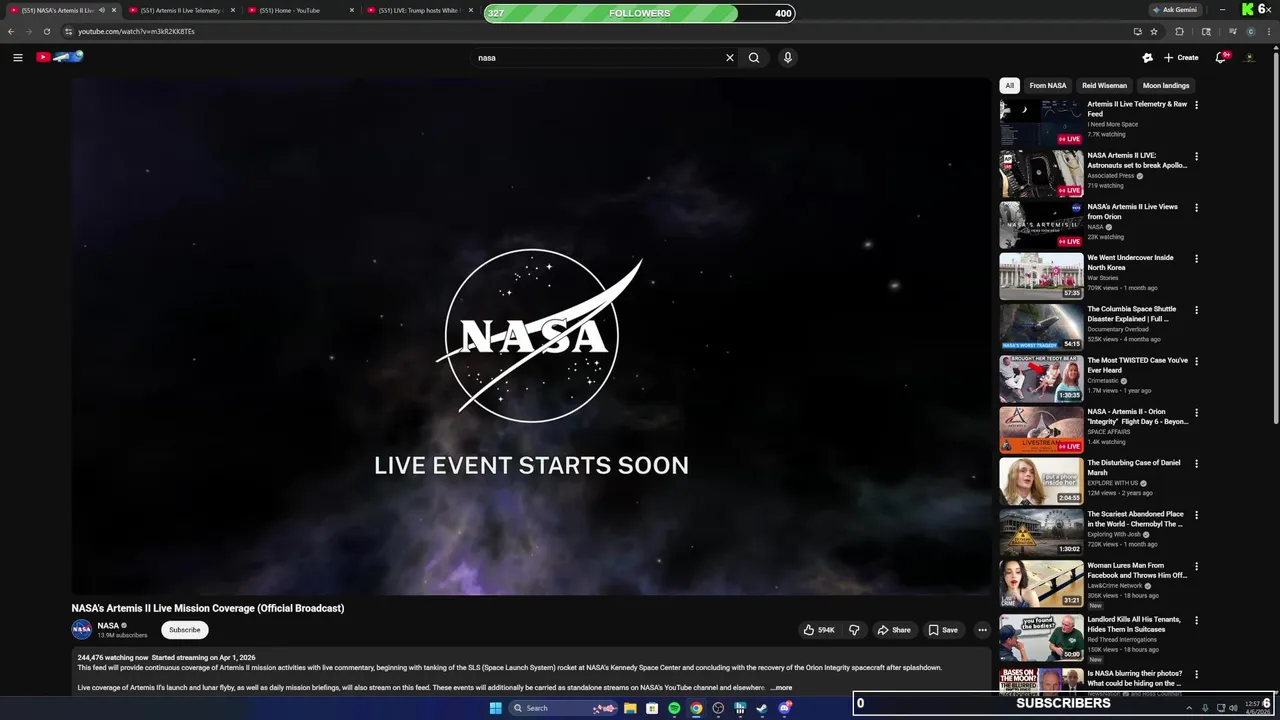Dislike the video with thumbs down

pos(854,630)
